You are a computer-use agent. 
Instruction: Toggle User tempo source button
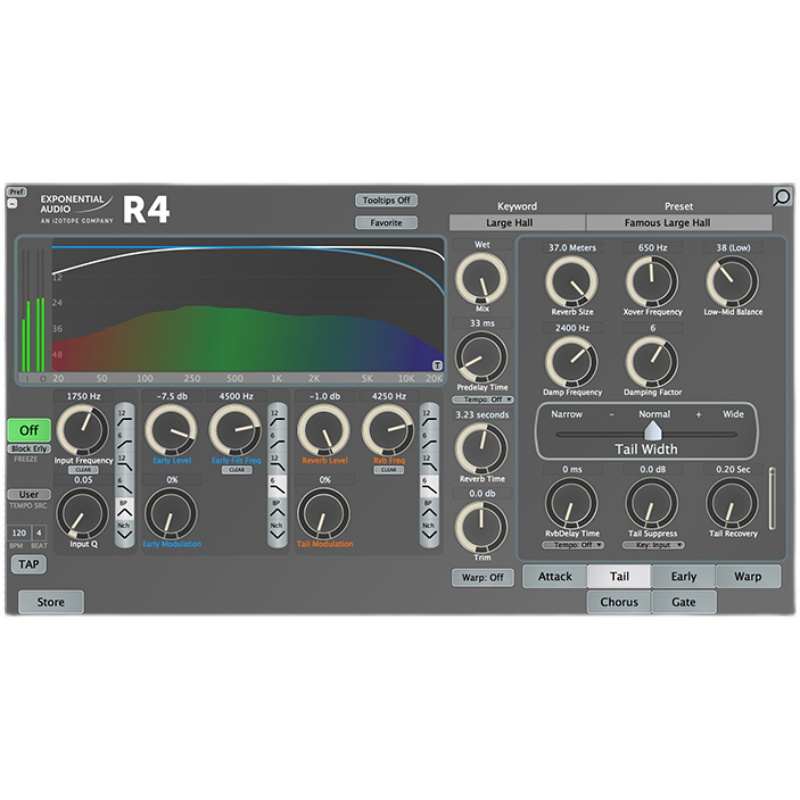click(x=29, y=494)
